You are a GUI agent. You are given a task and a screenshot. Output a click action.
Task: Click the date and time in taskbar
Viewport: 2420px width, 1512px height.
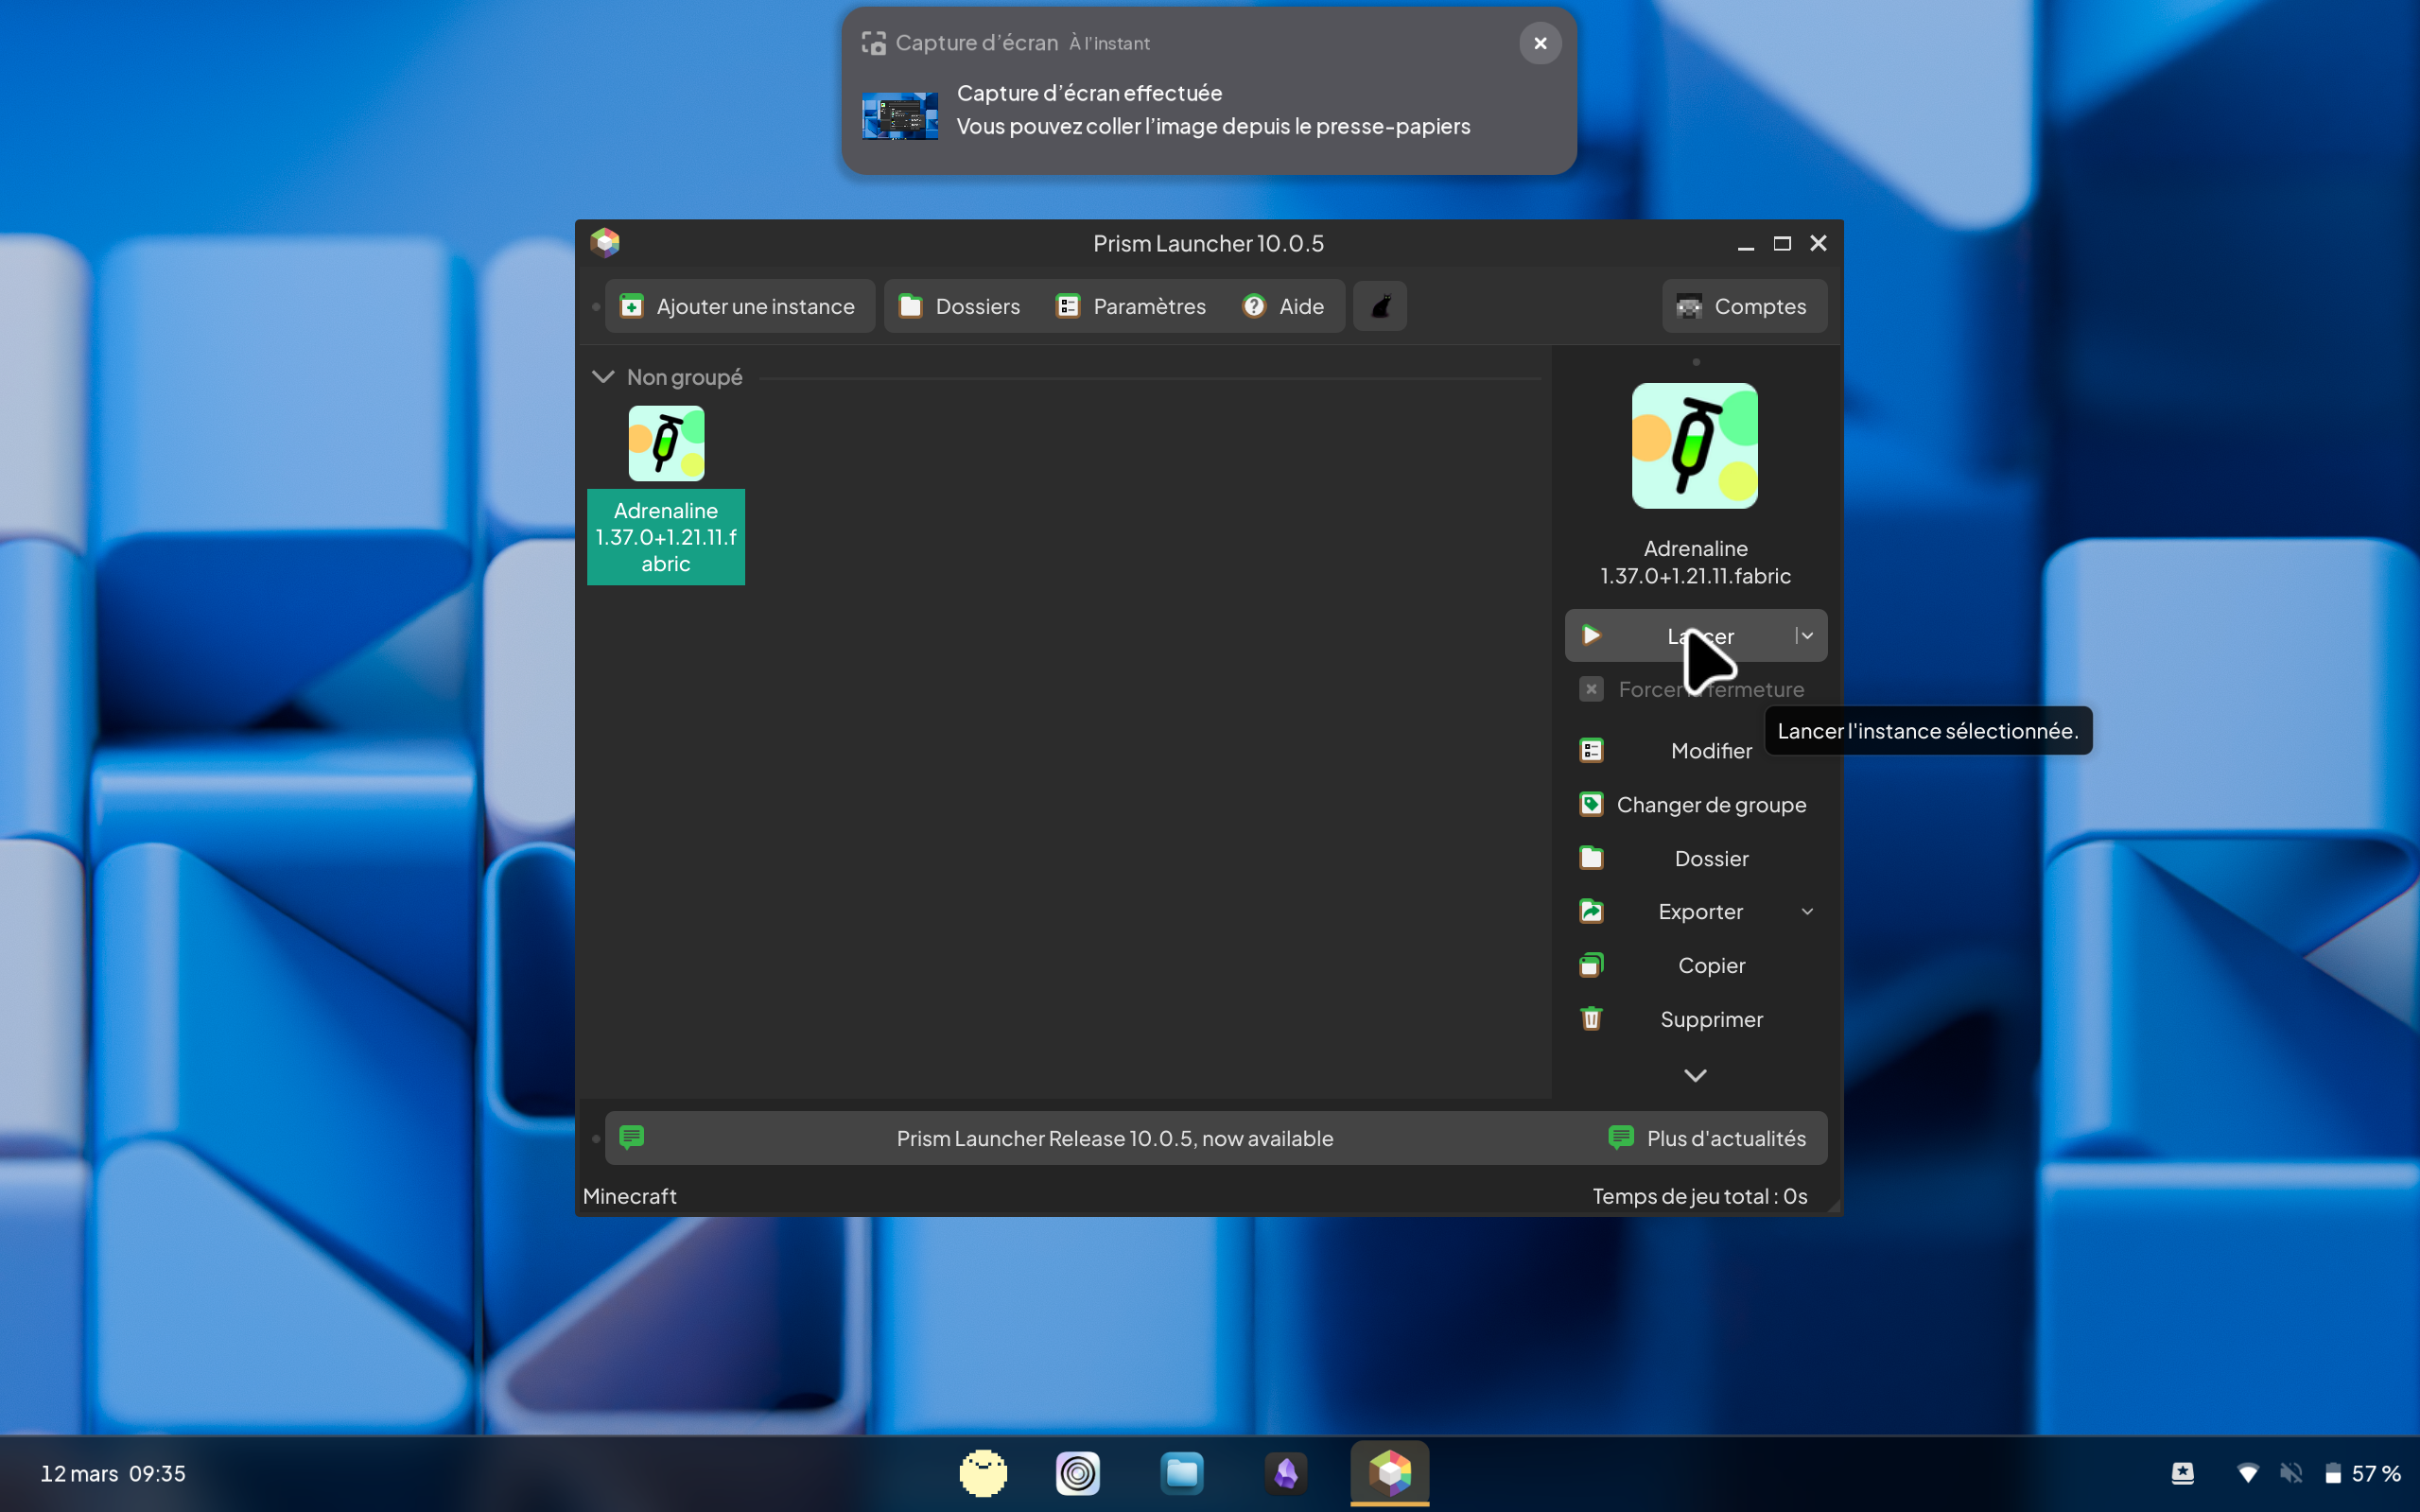click(x=113, y=1473)
